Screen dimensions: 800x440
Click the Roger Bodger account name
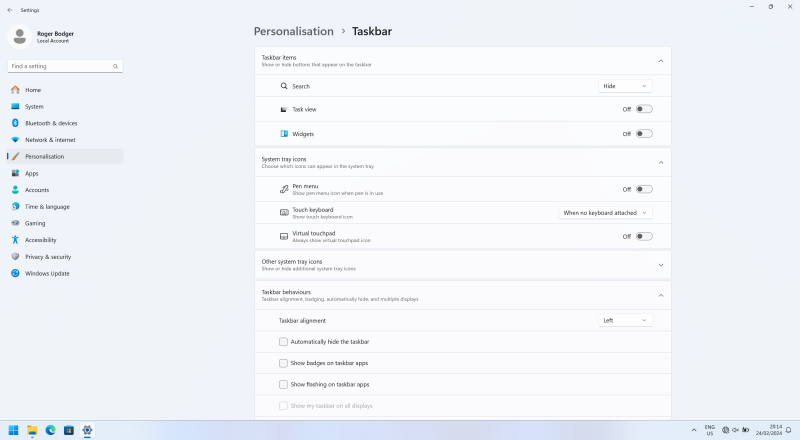(56, 34)
